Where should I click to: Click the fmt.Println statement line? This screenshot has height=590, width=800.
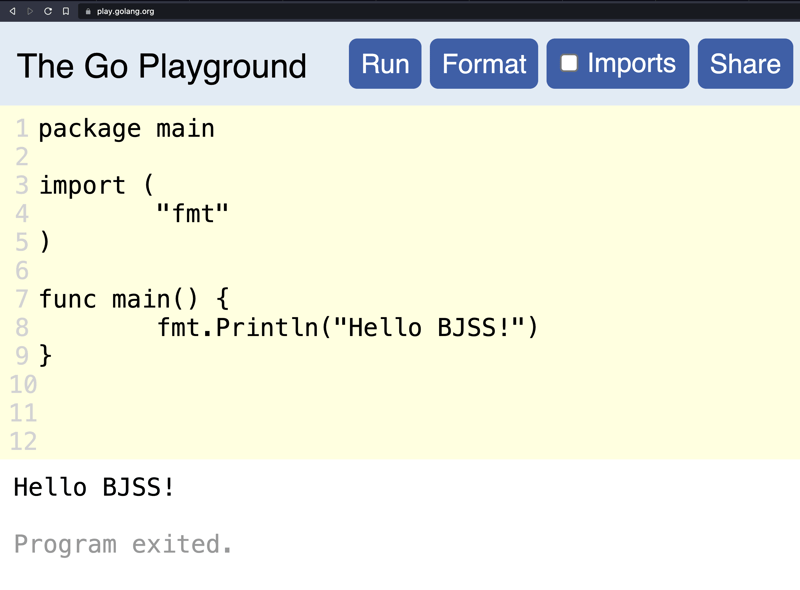coord(347,327)
